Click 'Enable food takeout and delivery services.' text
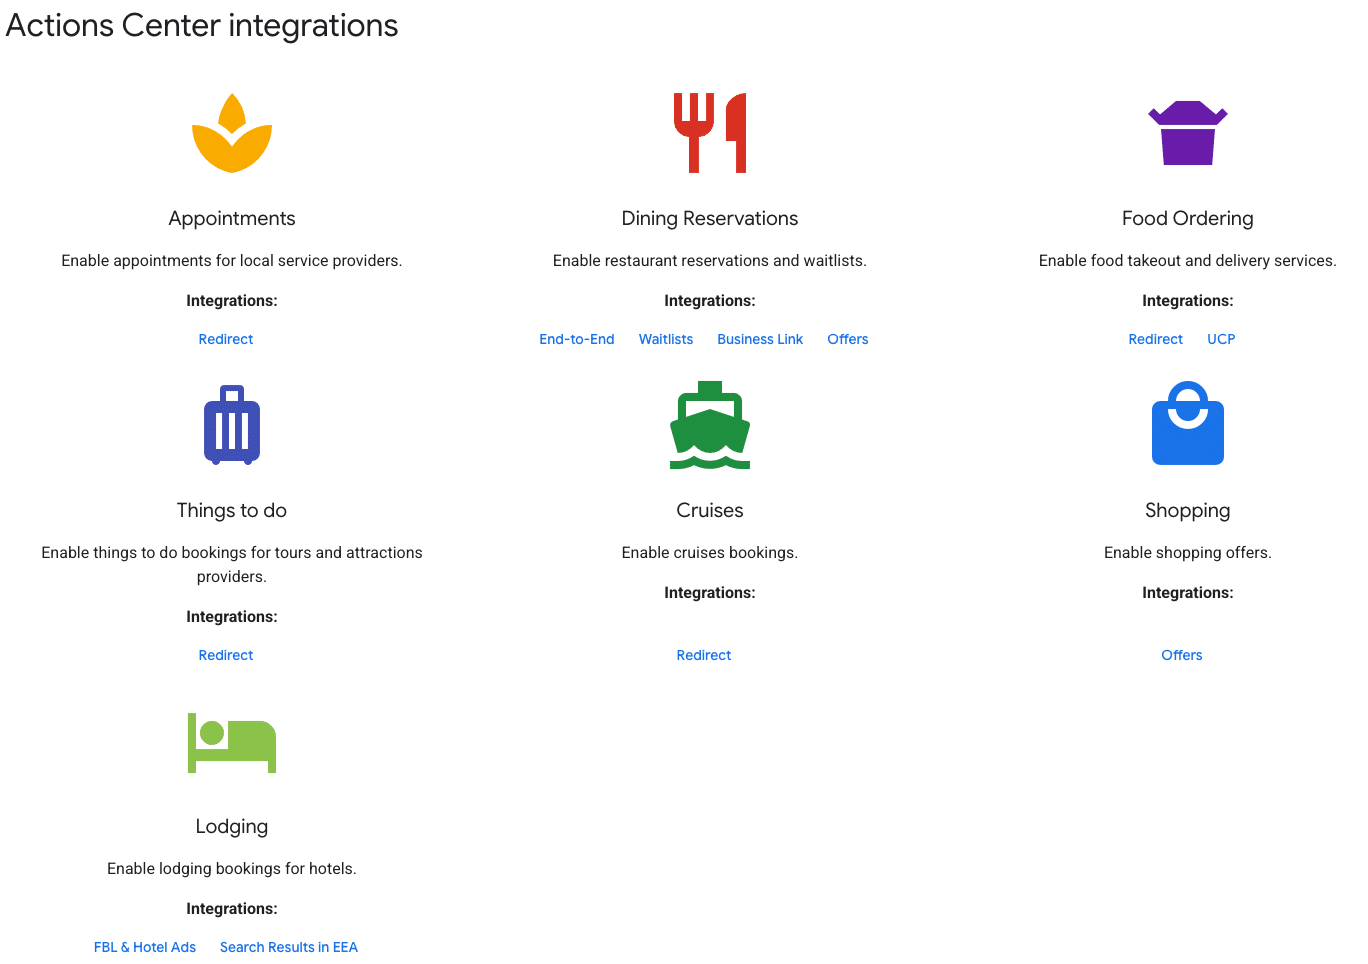 pos(1188,260)
